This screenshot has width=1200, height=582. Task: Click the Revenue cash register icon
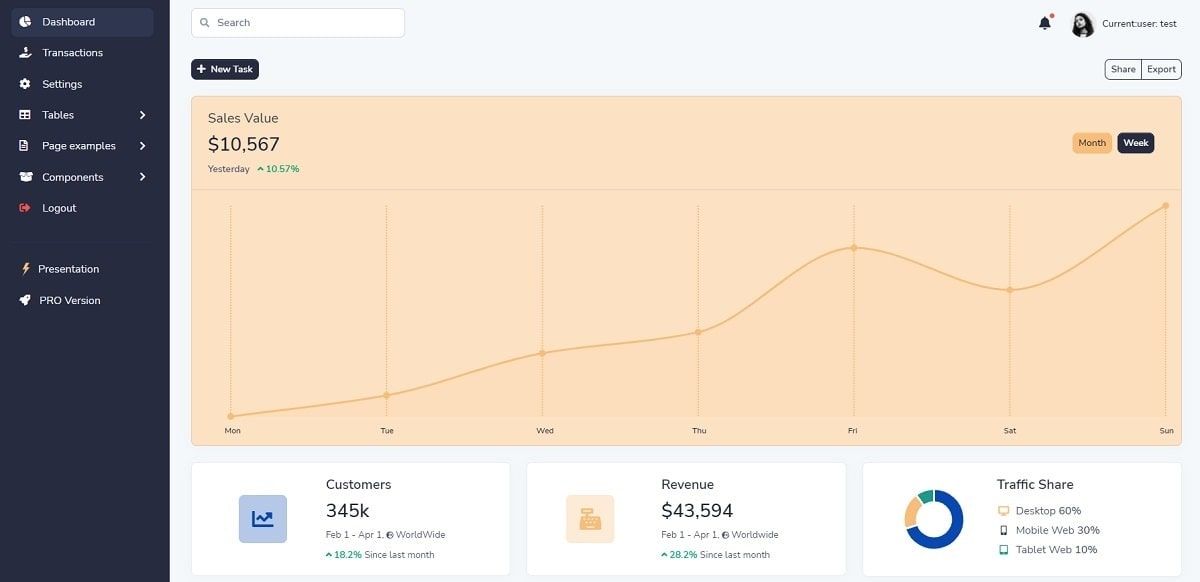pos(590,518)
